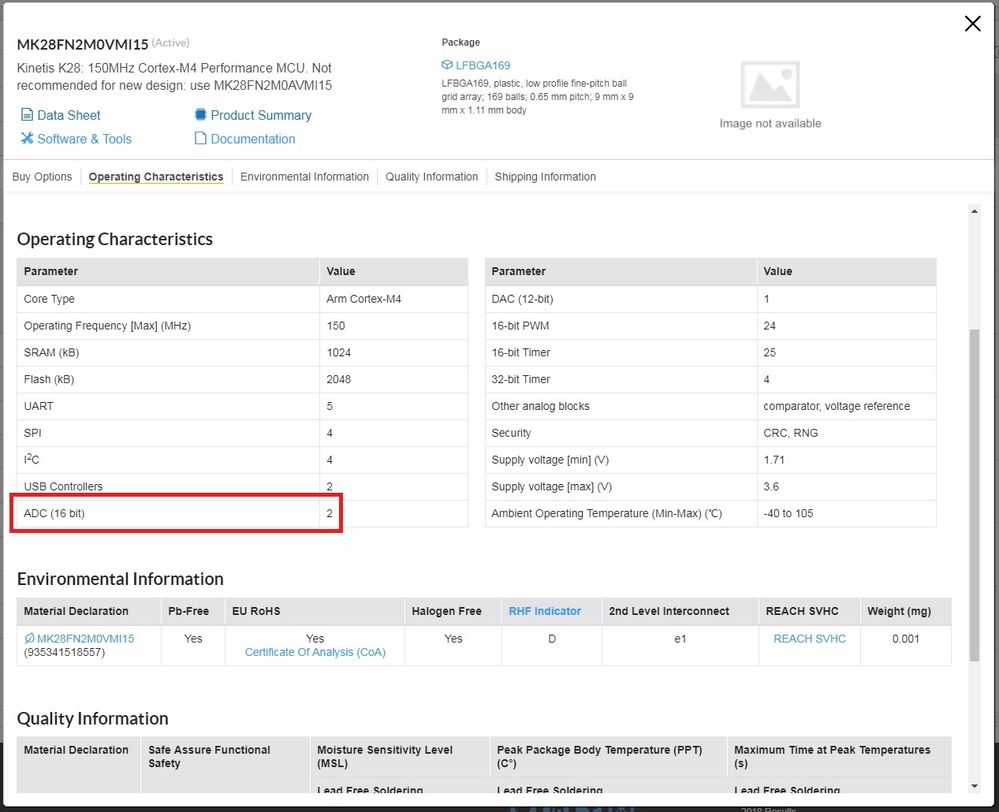Viewport: 999px width, 812px height.
Task: Click the leaf icon beside the MK28FN2M0VMI15 link
Action: [29, 638]
